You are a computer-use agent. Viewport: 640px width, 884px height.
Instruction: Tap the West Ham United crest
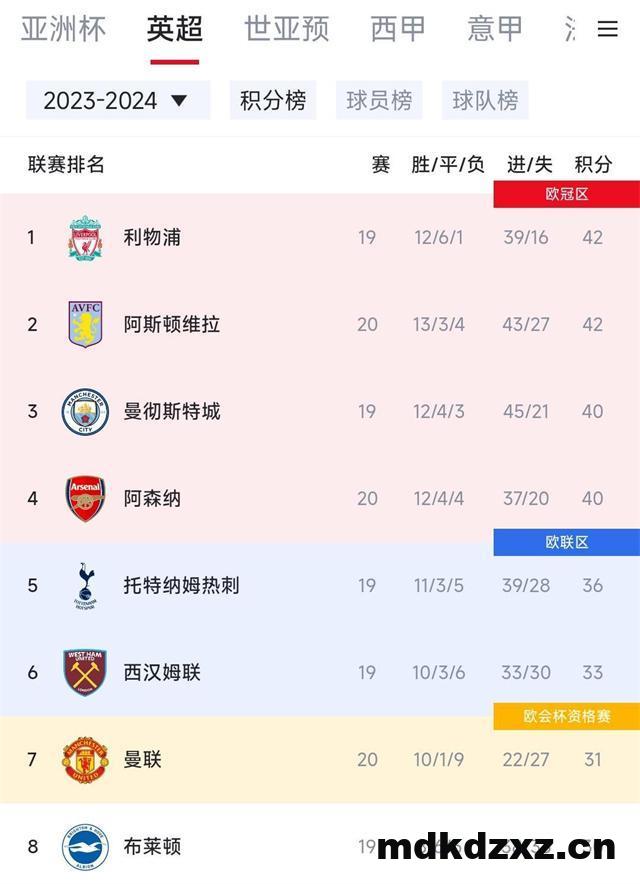pyautogui.click(x=85, y=673)
